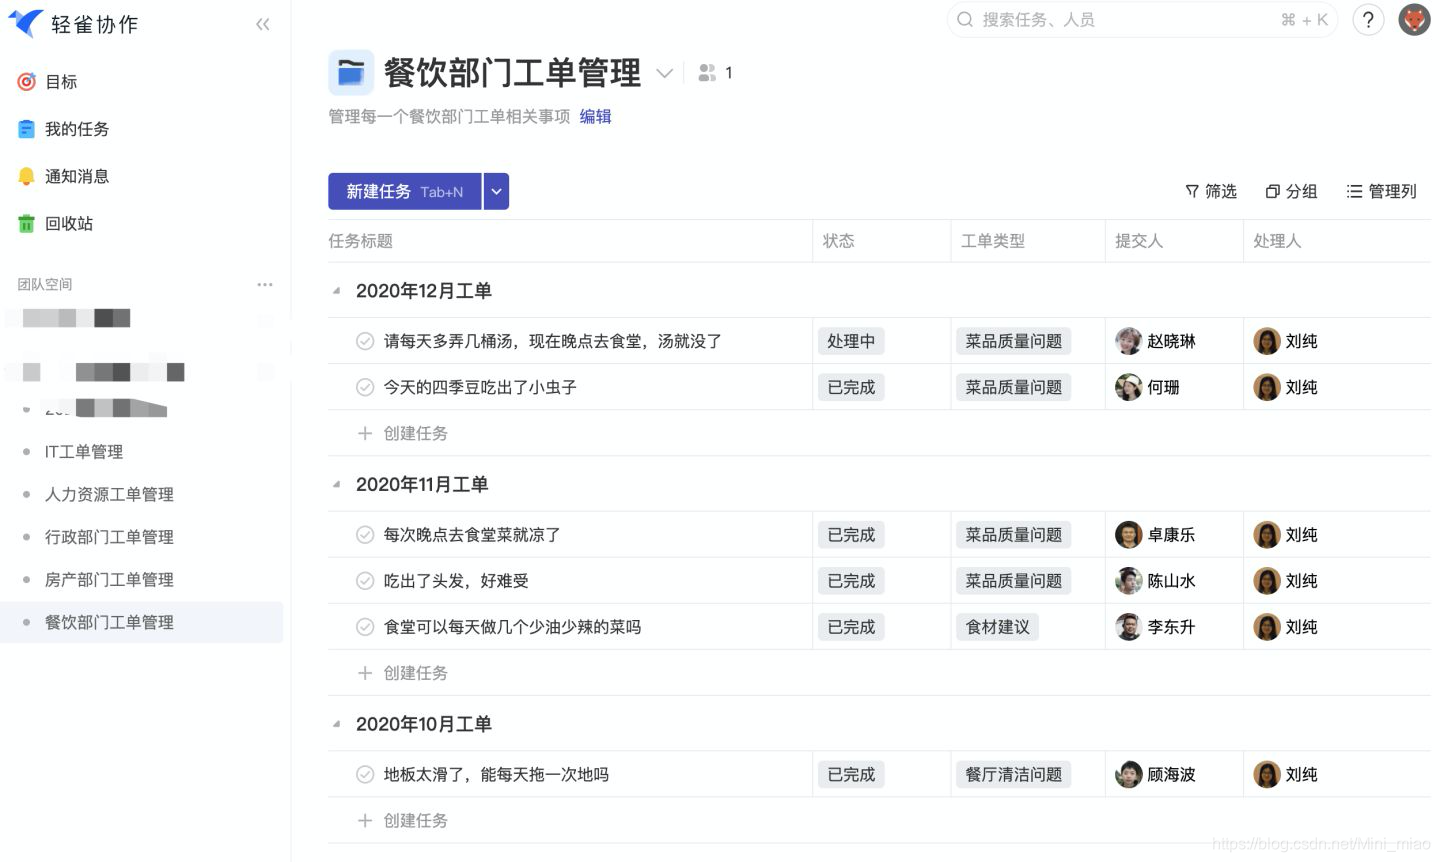Click the 编辑 link to edit project description
The image size is (1440, 862).
[x=595, y=116]
